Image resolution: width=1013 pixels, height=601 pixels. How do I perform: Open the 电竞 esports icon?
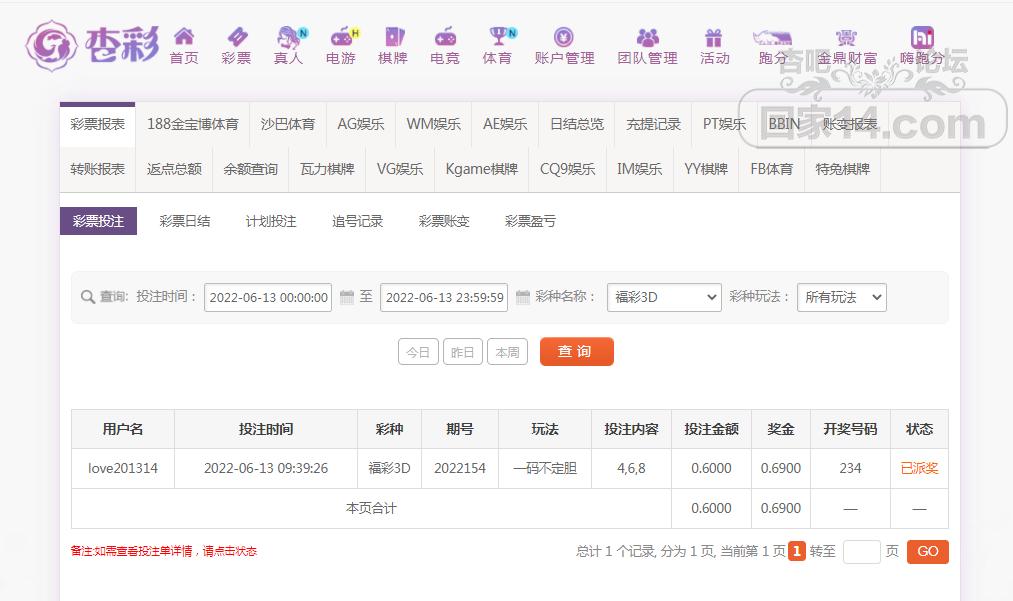pos(445,37)
